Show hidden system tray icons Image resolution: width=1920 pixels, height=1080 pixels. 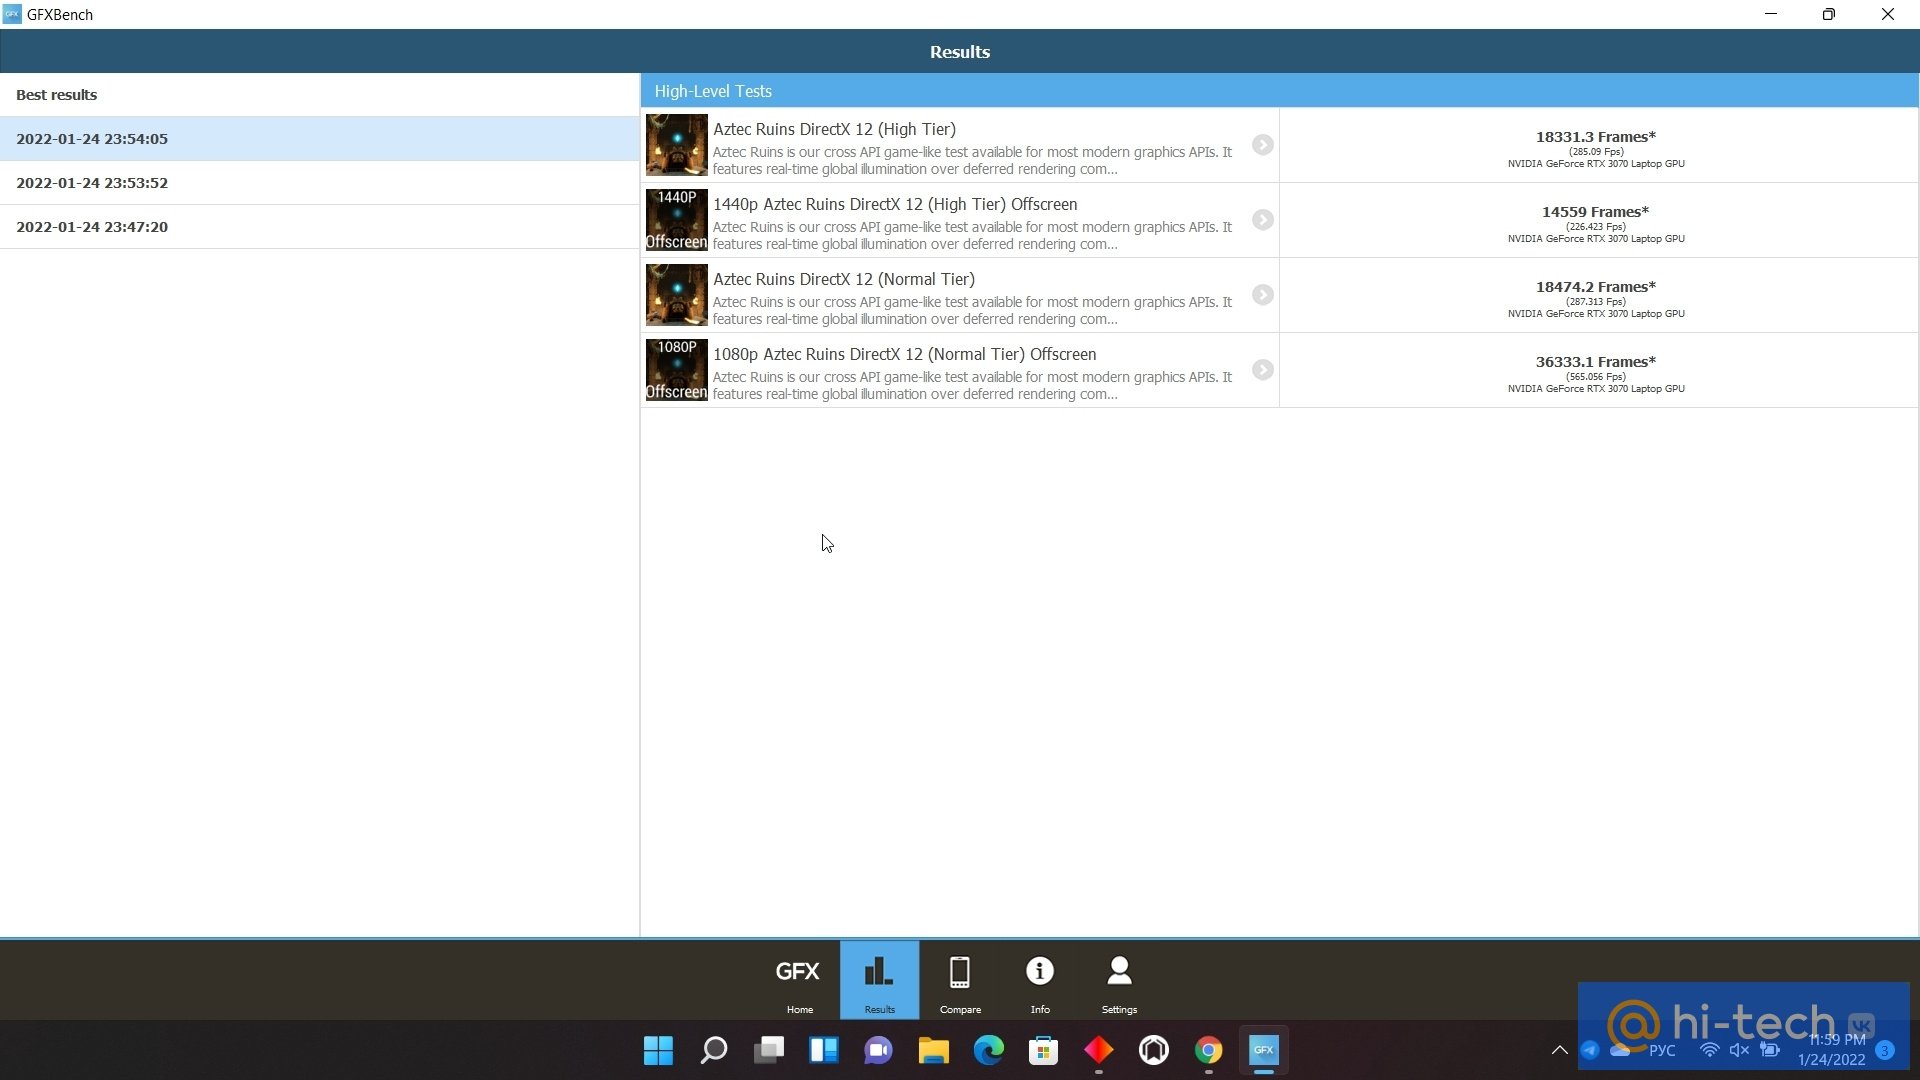point(1559,1050)
